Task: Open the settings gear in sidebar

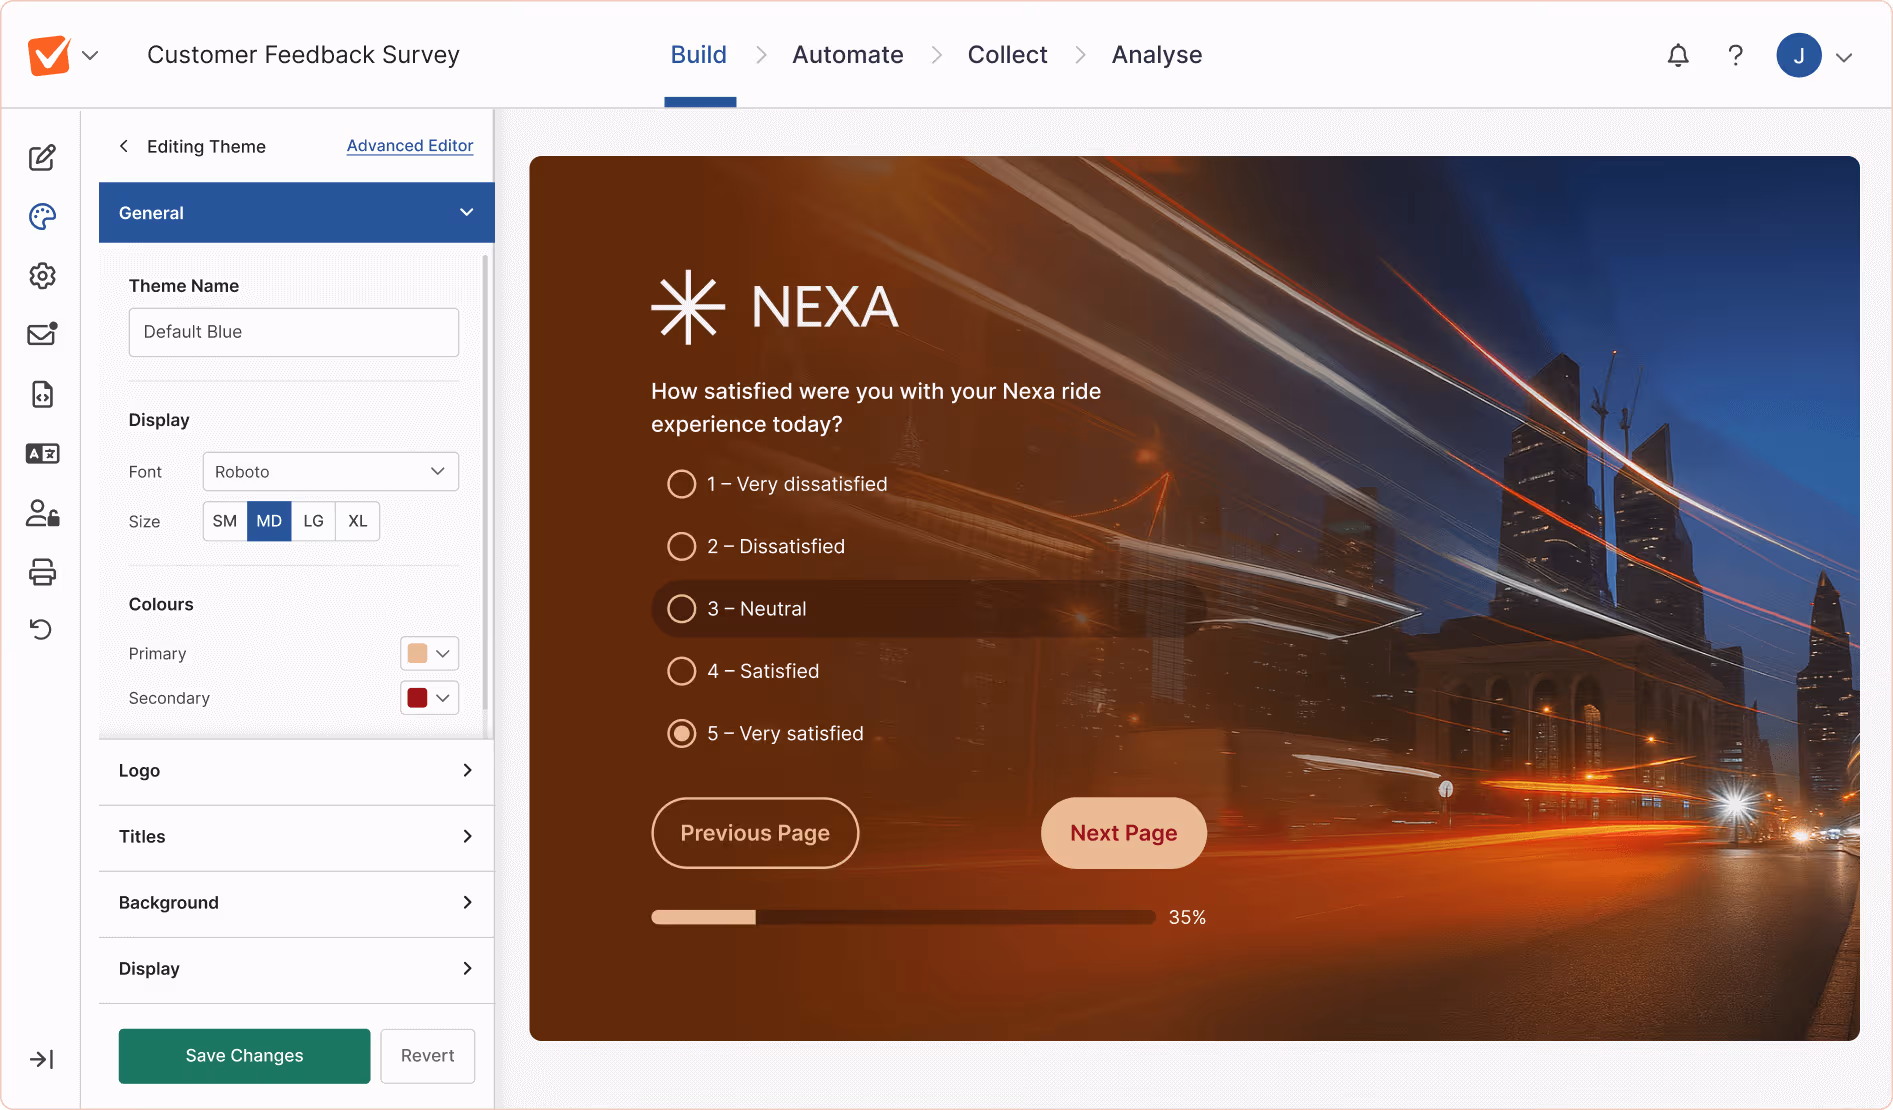Action: point(42,276)
